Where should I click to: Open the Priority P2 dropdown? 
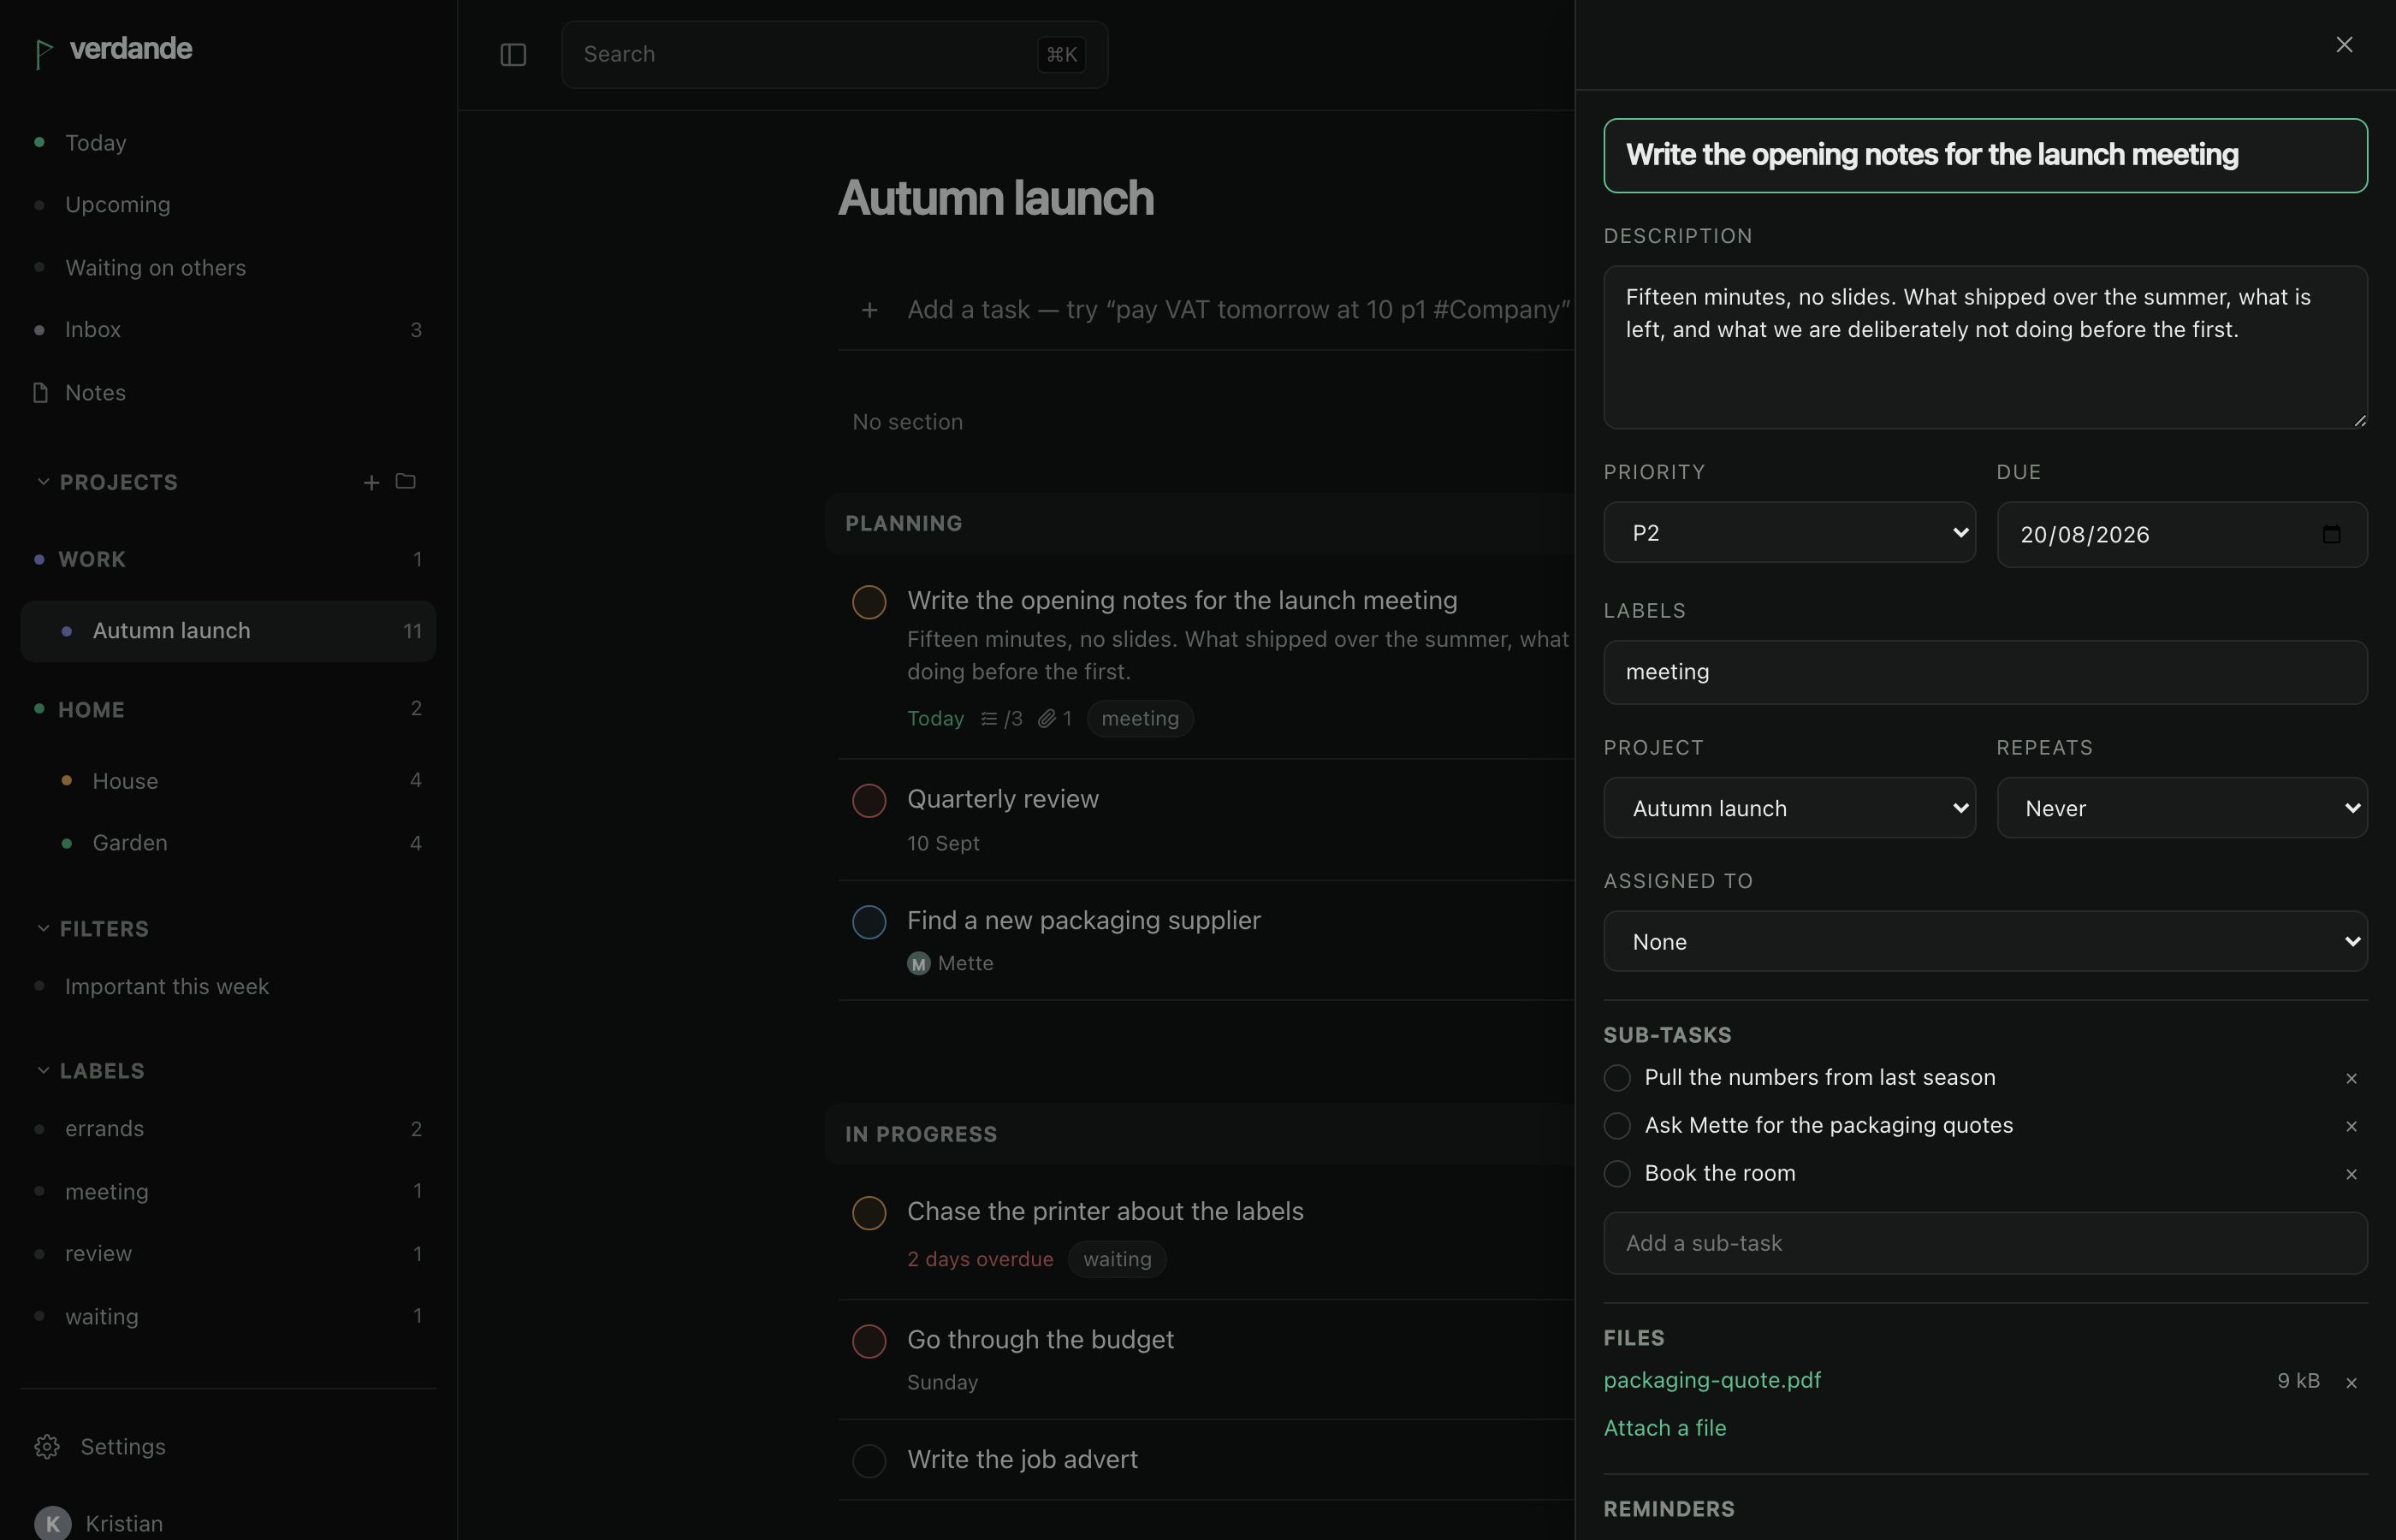tap(1789, 532)
